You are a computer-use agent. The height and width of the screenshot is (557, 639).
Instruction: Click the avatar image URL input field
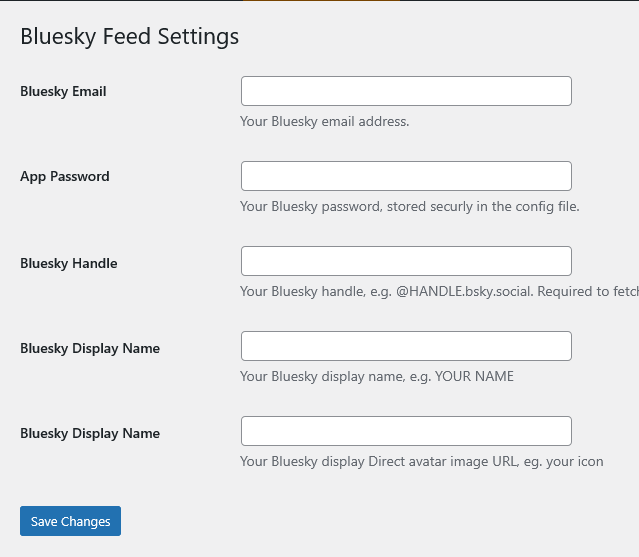coord(406,431)
